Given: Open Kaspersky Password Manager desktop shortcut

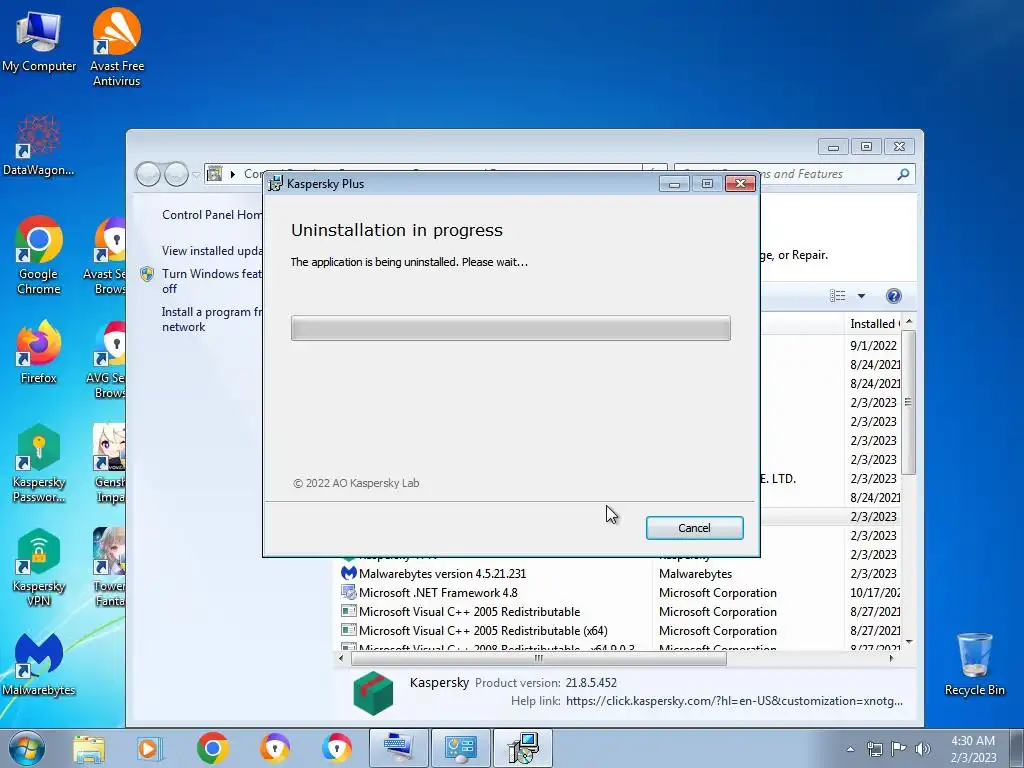Looking at the screenshot, I should [x=39, y=462].
